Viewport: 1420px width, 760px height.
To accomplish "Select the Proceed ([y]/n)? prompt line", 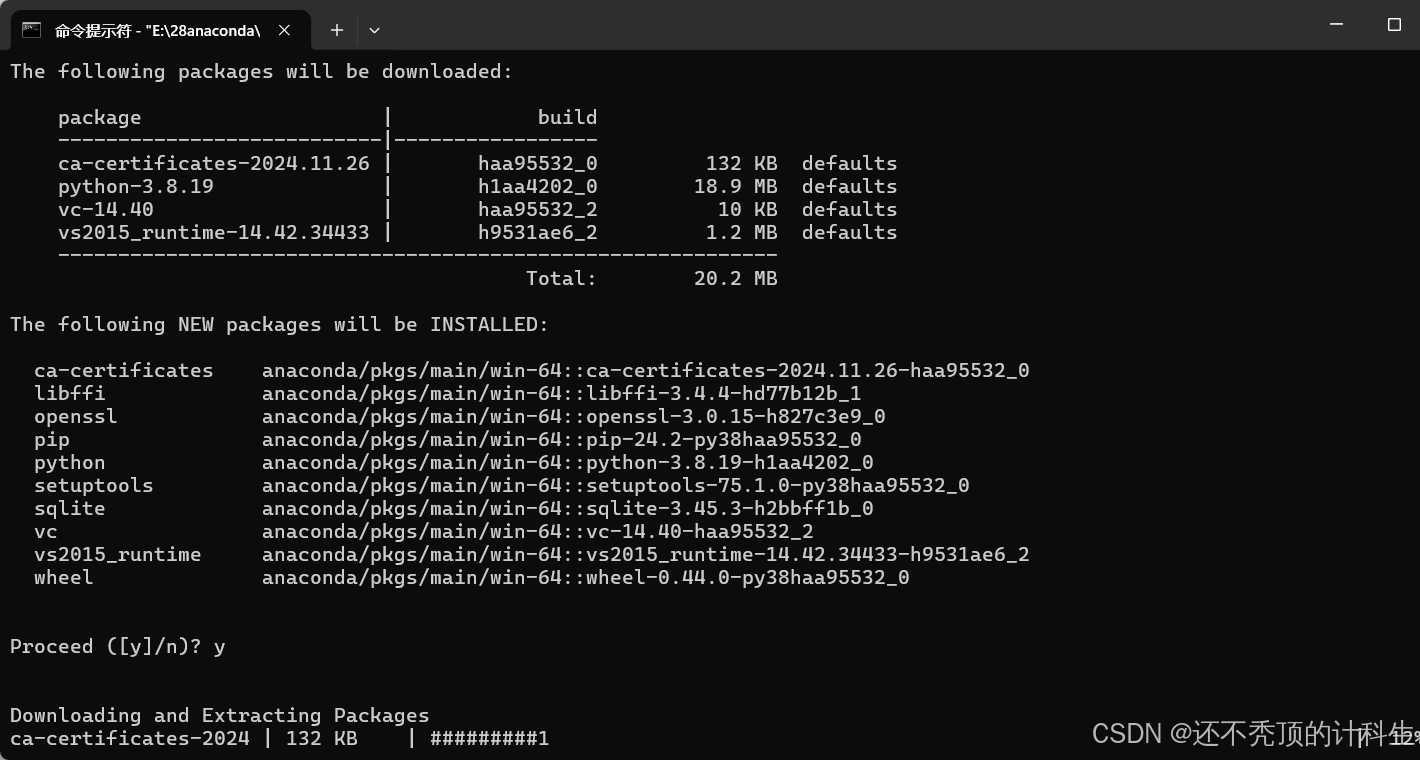I will 115,646.
